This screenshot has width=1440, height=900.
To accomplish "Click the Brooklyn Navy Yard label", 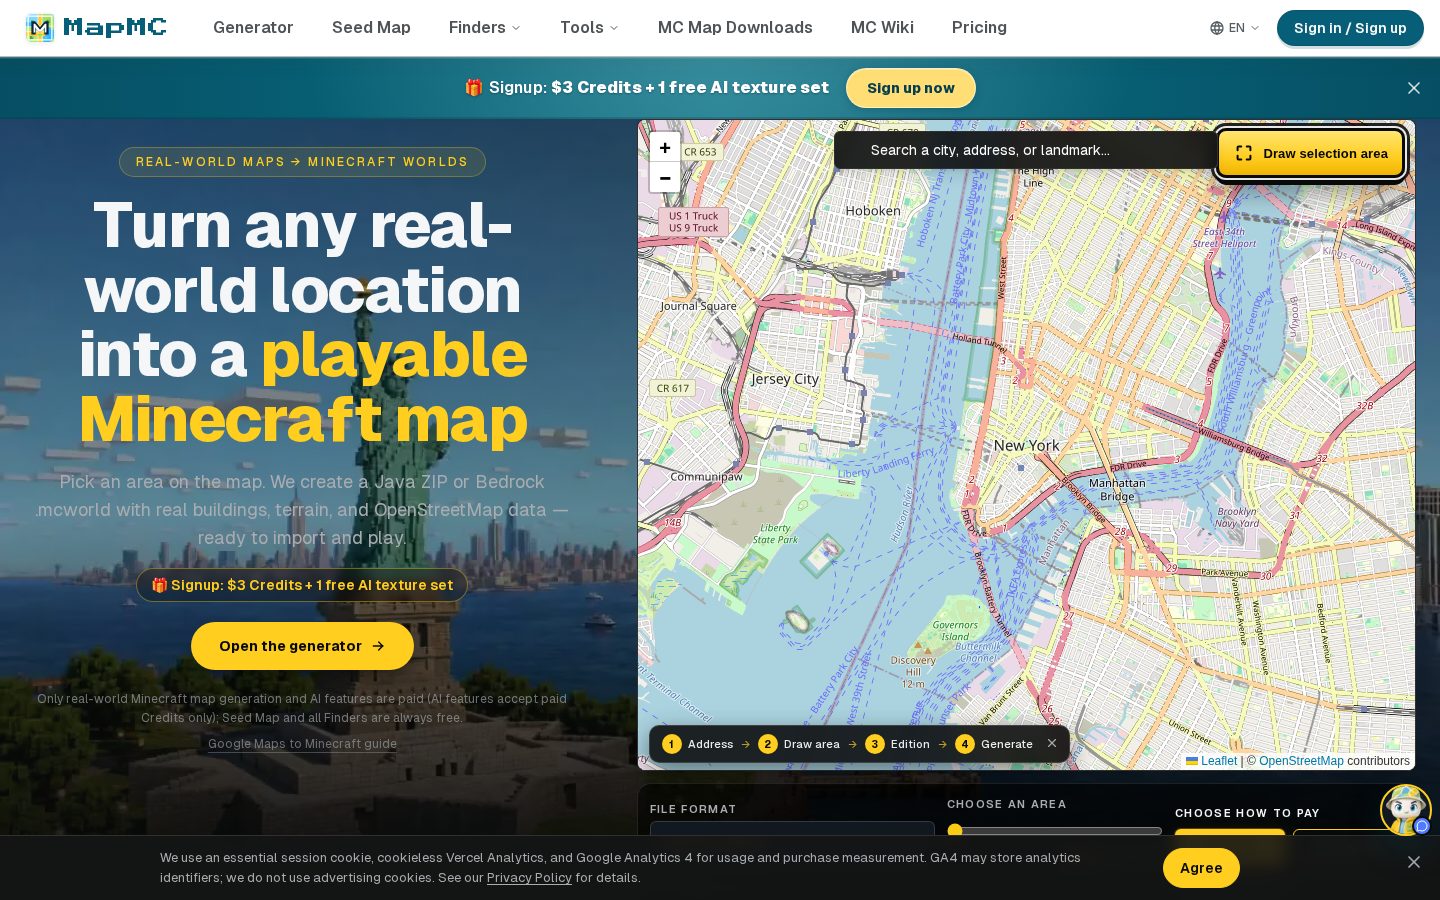I will click(1237, 517).
